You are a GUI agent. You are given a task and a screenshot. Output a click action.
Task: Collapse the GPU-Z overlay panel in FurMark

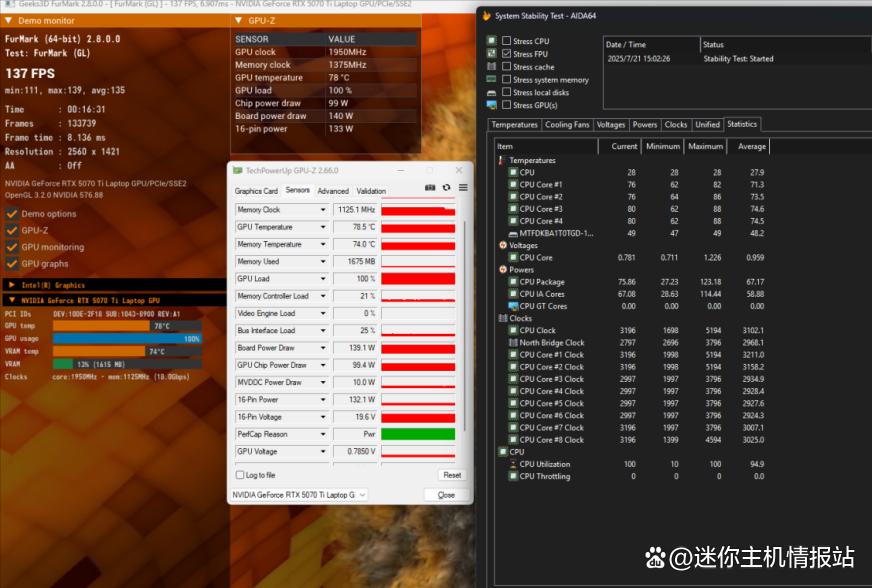(238, 21)
